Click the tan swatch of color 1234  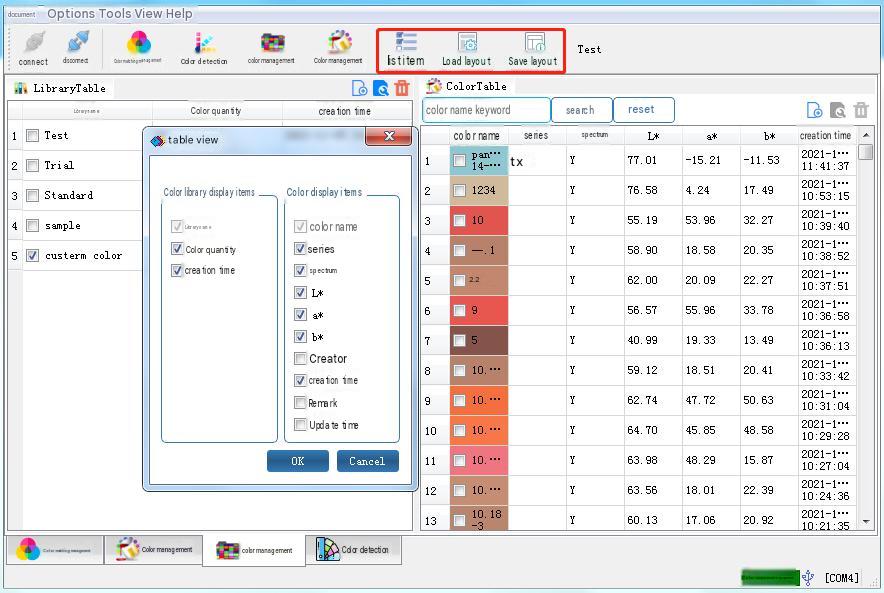click(x=479, y=191)
